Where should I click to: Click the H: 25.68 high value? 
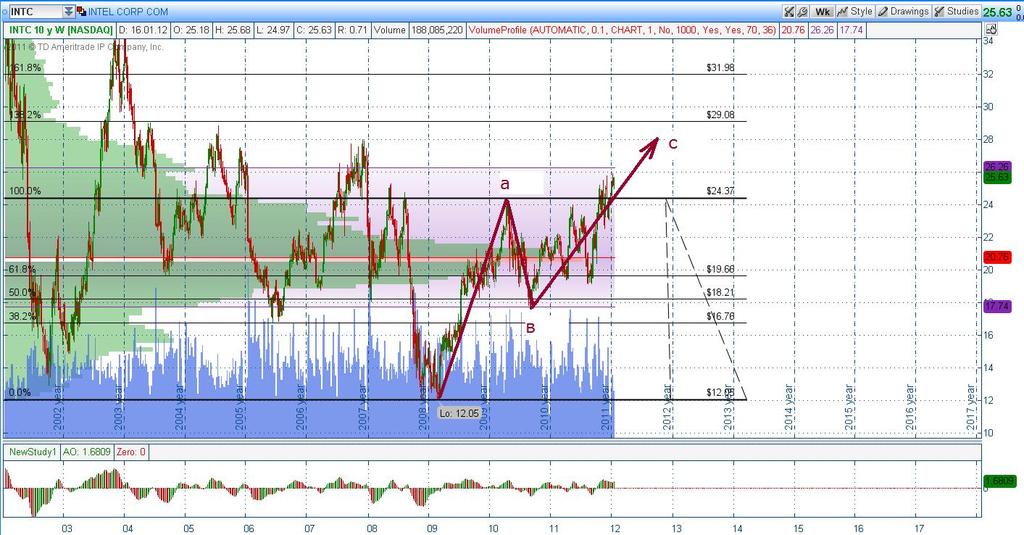coord(233,29)
